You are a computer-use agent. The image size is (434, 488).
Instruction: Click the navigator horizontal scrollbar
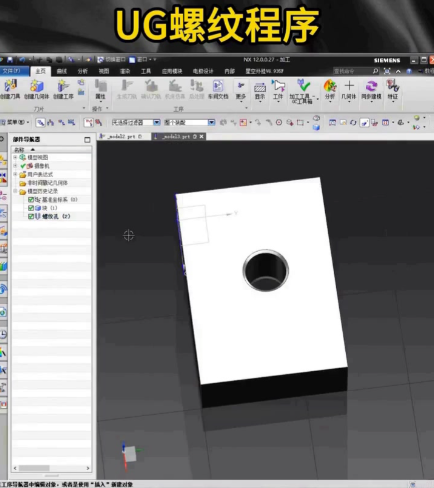[x=51, y=468]
